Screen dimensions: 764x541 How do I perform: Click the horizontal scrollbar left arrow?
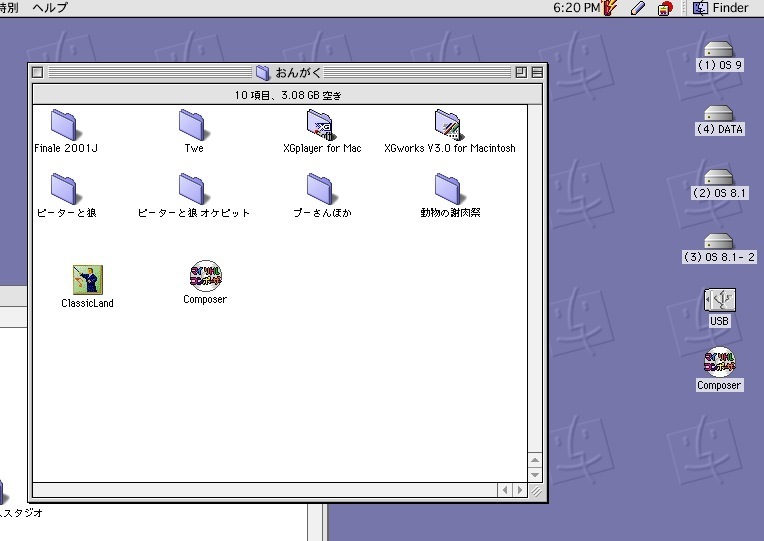point(505,490)
